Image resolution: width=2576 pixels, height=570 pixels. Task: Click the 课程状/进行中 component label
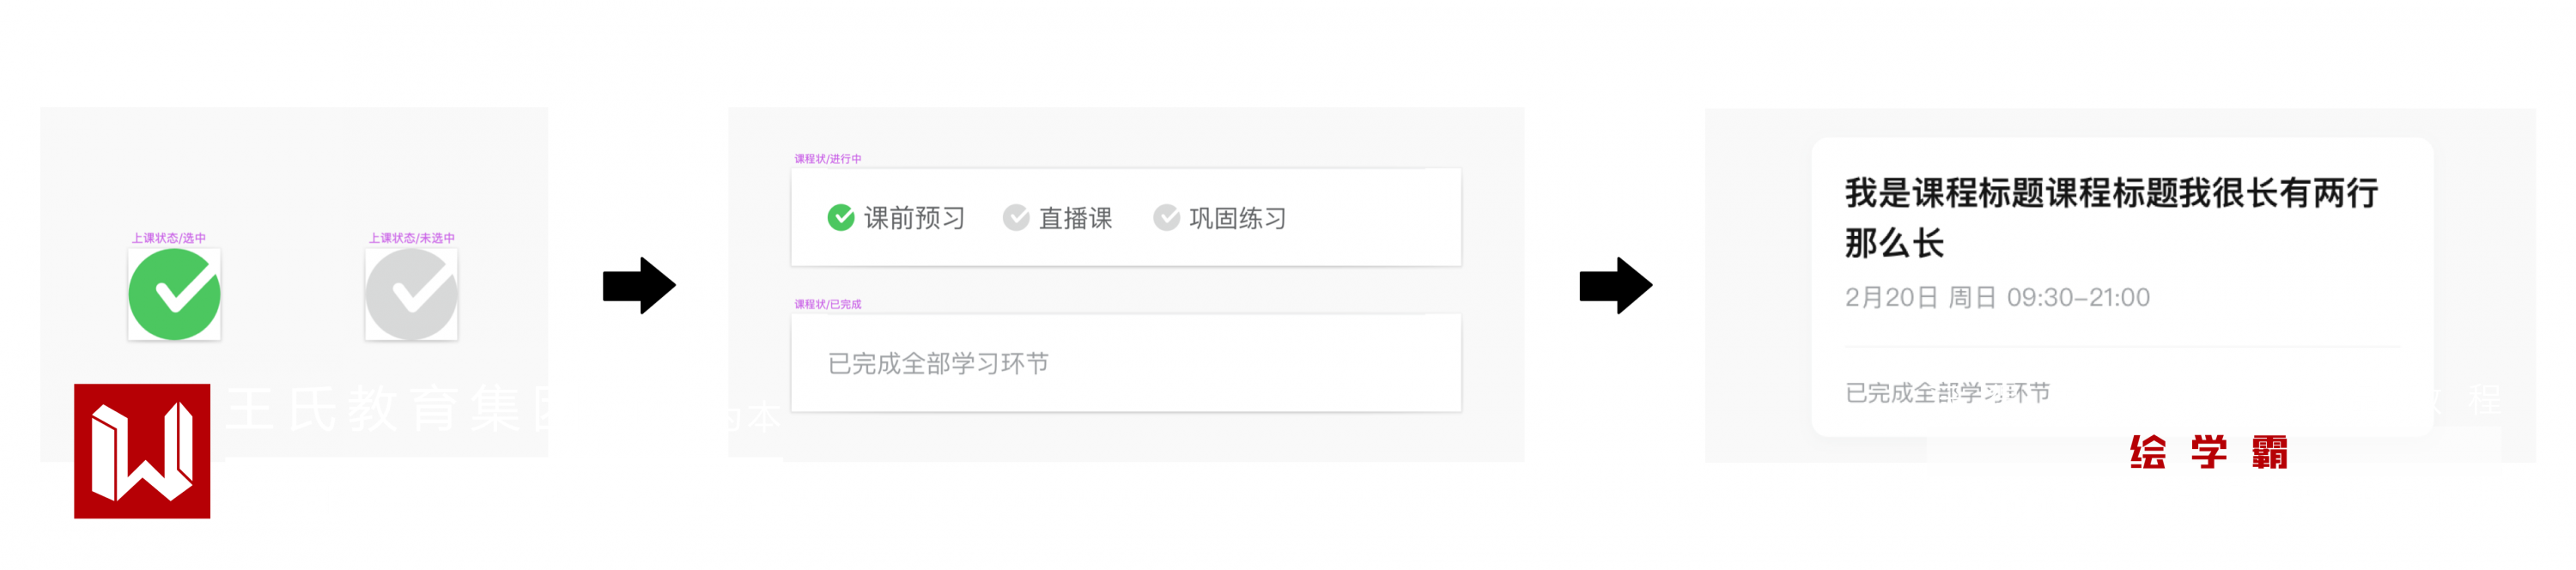(827, 159)
